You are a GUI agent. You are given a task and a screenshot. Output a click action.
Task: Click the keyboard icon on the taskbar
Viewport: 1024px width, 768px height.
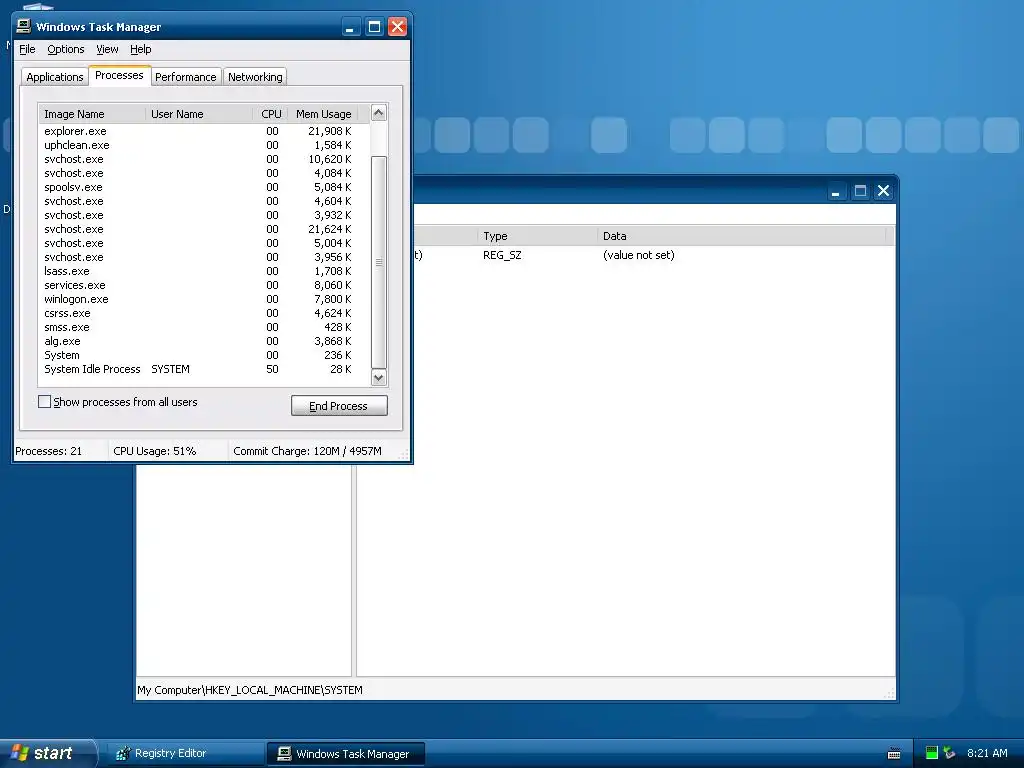point(894,754)
